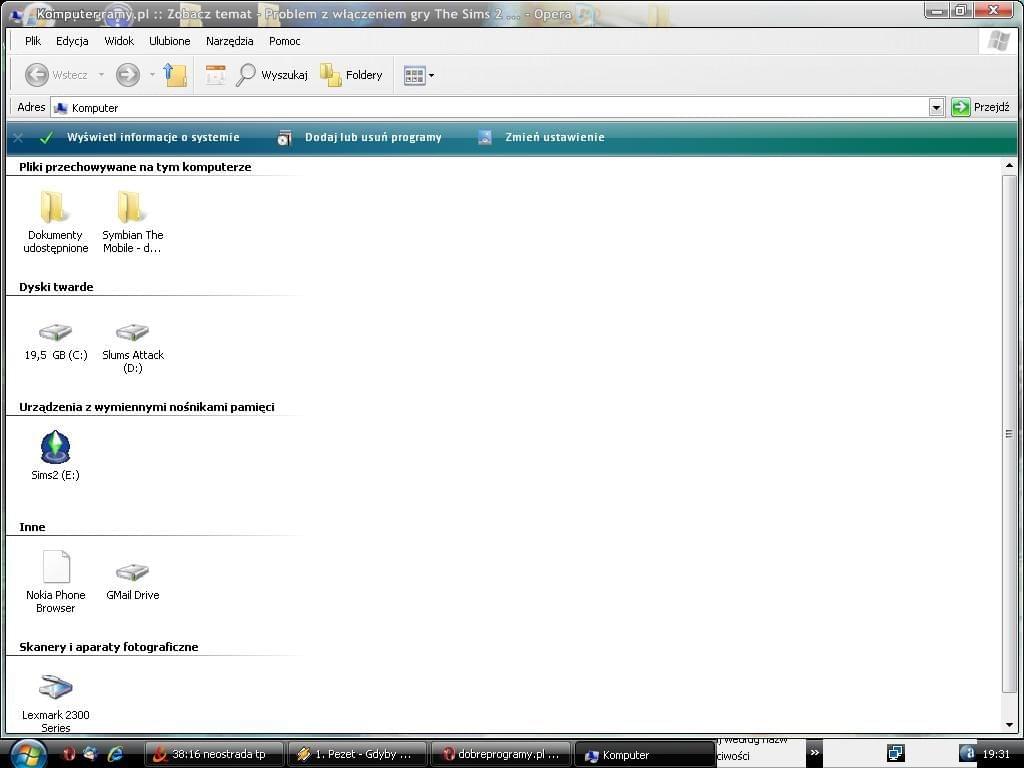
Task: Open Wyszukaj search
Action: [272, 75]
